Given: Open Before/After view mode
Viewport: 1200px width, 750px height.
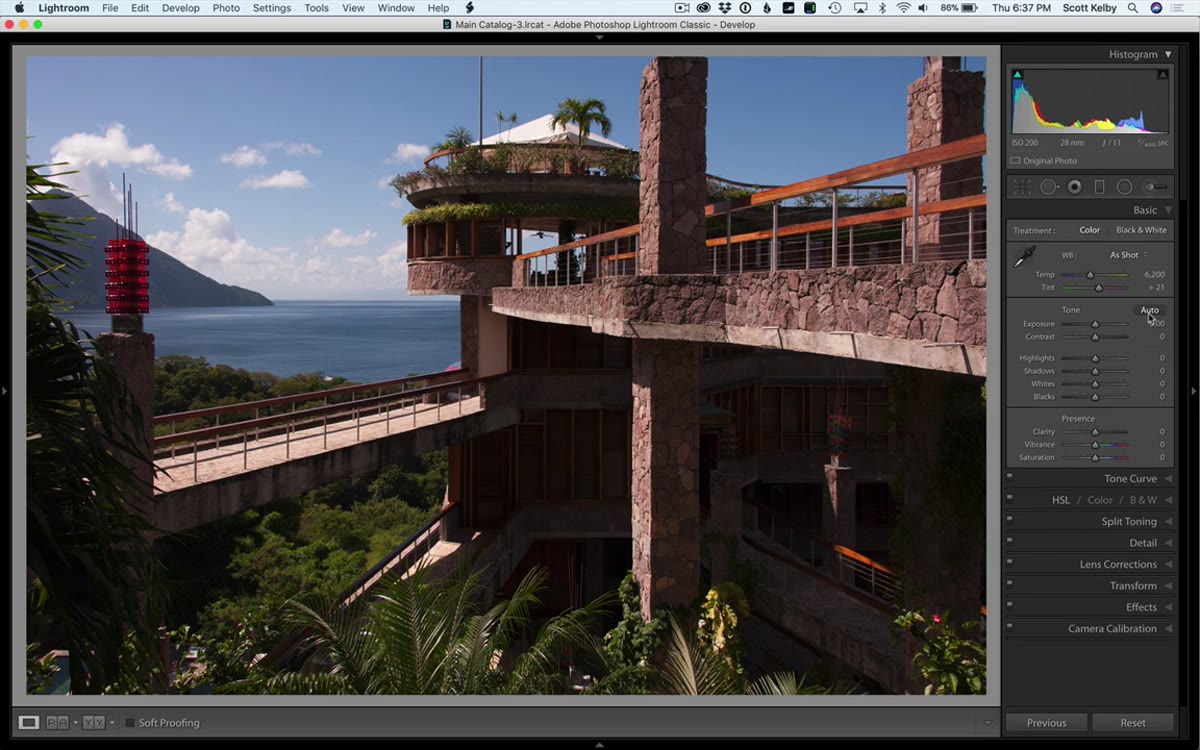Looking at the screenshot, I should click(58, 722).
